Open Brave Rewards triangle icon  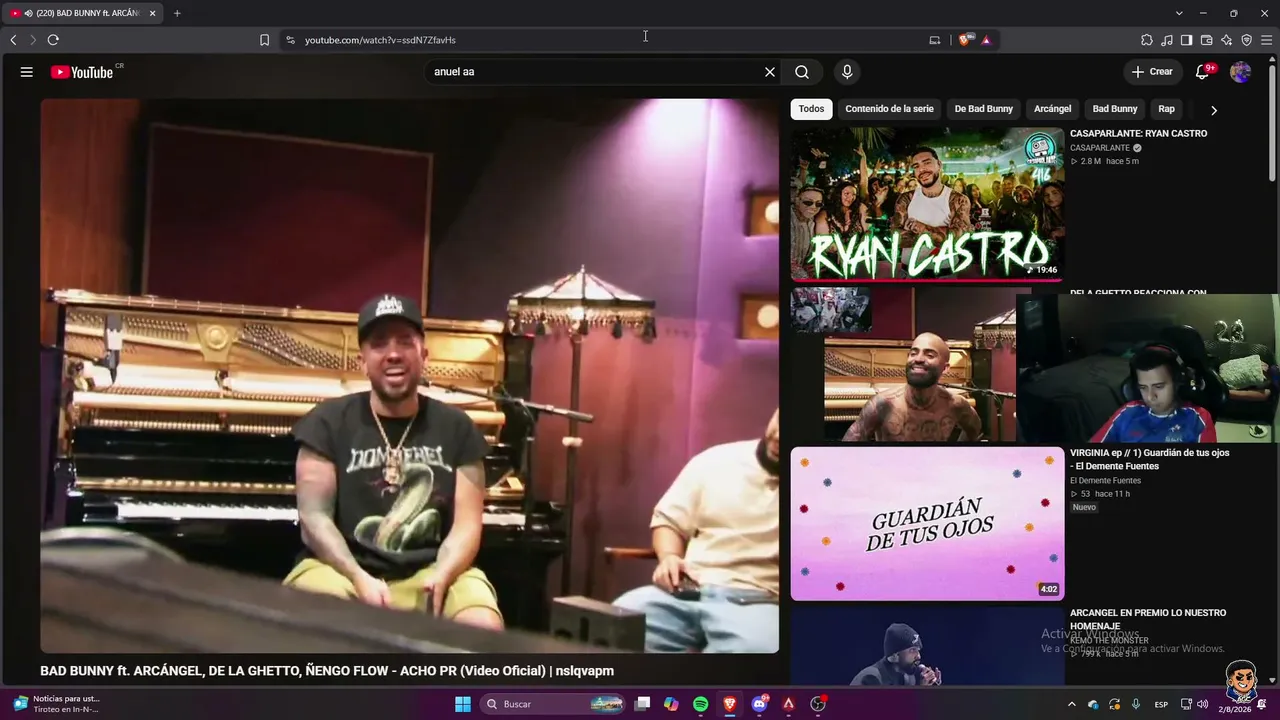[x=986, y=40]
